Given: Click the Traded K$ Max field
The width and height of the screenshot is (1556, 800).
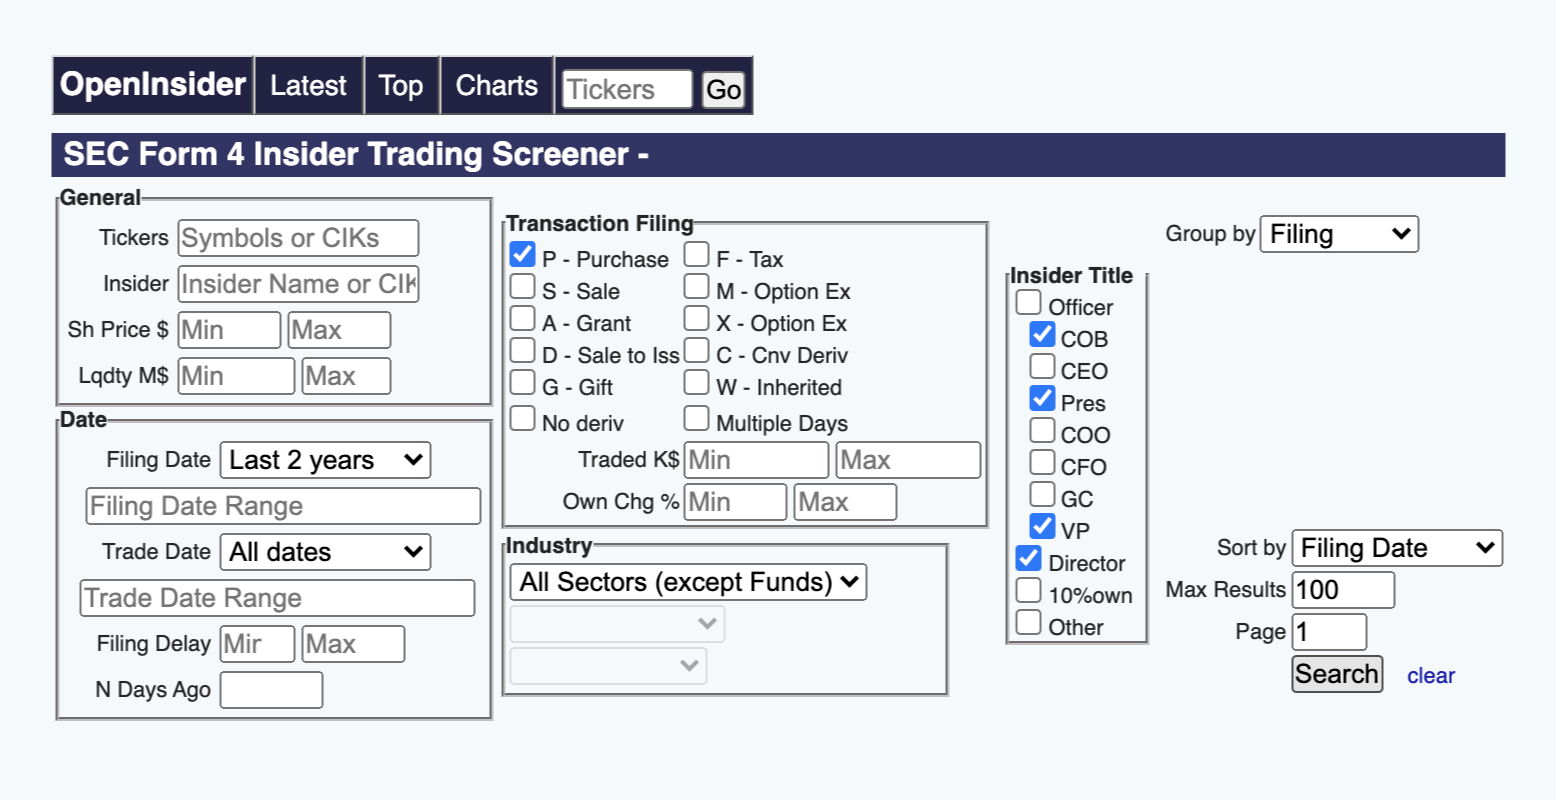Looking at the screenshot, I should (x=908, y=460).
